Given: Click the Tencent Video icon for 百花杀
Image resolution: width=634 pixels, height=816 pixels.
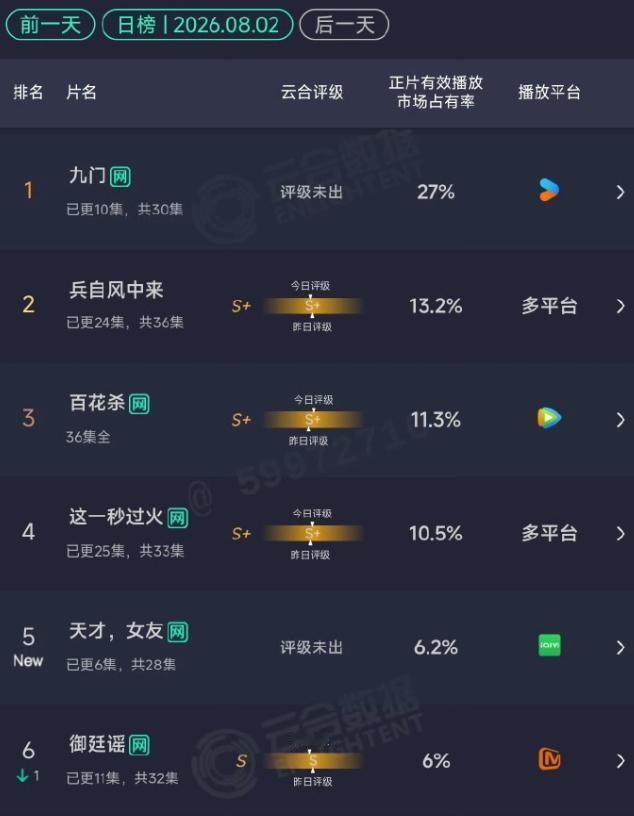Looking at the screenshot, I should [549, 418].
